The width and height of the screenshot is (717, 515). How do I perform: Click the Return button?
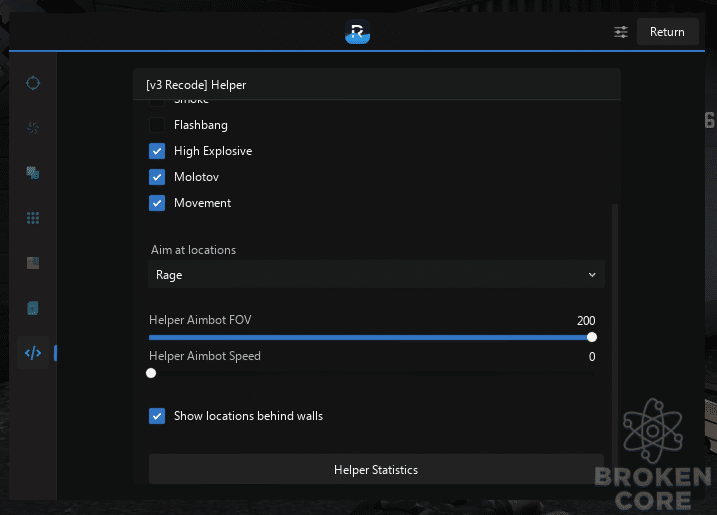pos(667,32)
